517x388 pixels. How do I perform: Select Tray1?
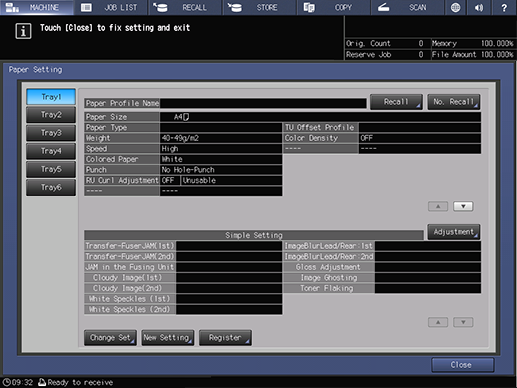pos(51,97)
